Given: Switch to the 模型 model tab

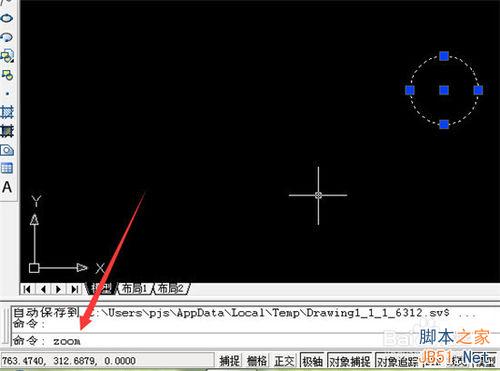Looking at the screenshot, I should coord(101,289).
